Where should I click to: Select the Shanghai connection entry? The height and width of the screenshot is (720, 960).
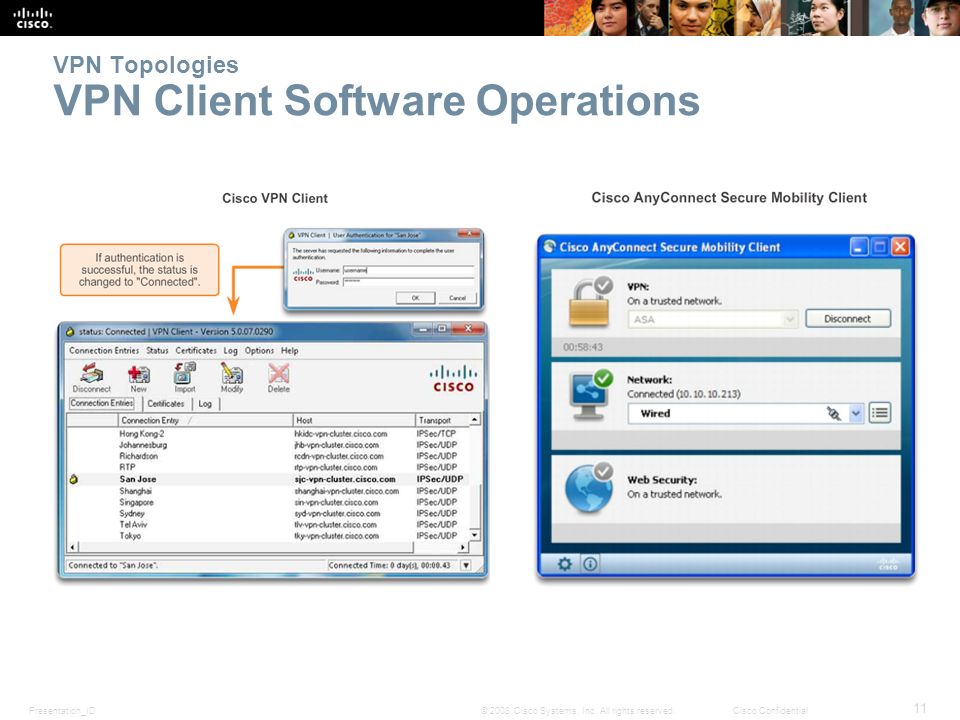268,491
